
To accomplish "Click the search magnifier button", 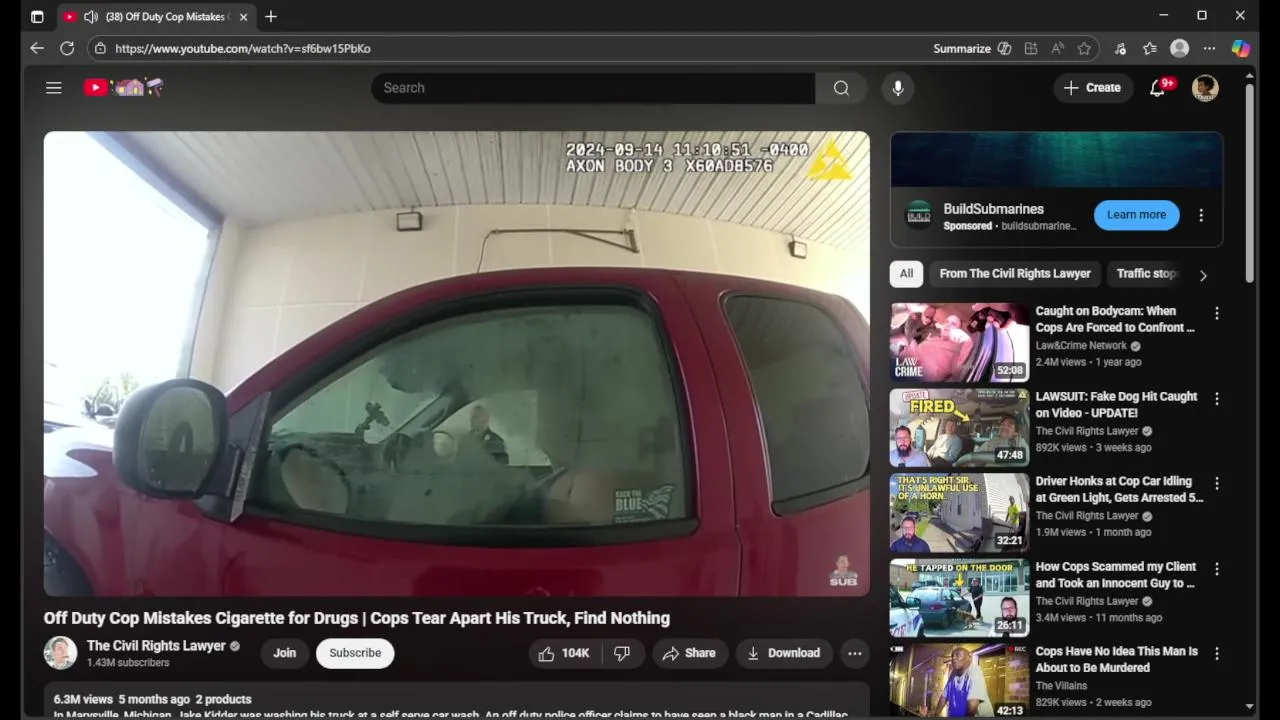I will [x=841, y=88].
